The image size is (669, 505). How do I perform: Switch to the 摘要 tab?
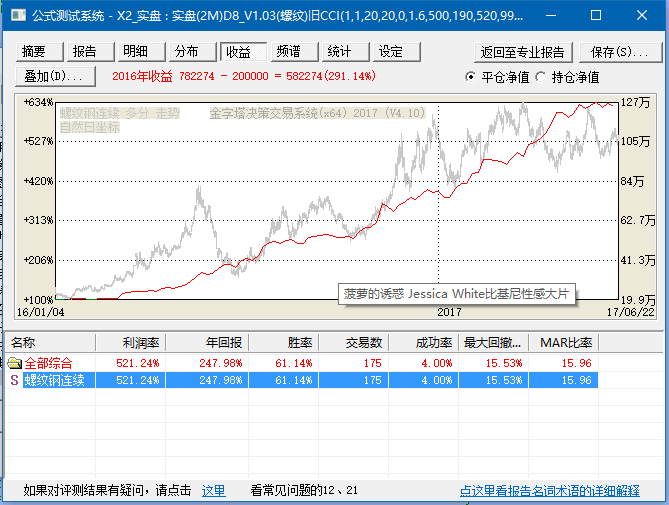point(34,52)
